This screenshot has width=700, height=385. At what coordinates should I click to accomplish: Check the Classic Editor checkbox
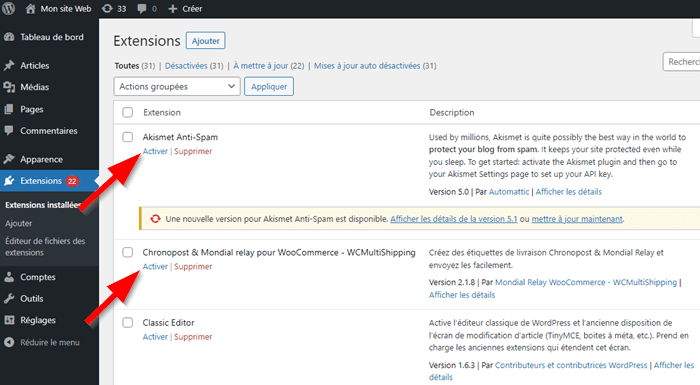(128, 322)
